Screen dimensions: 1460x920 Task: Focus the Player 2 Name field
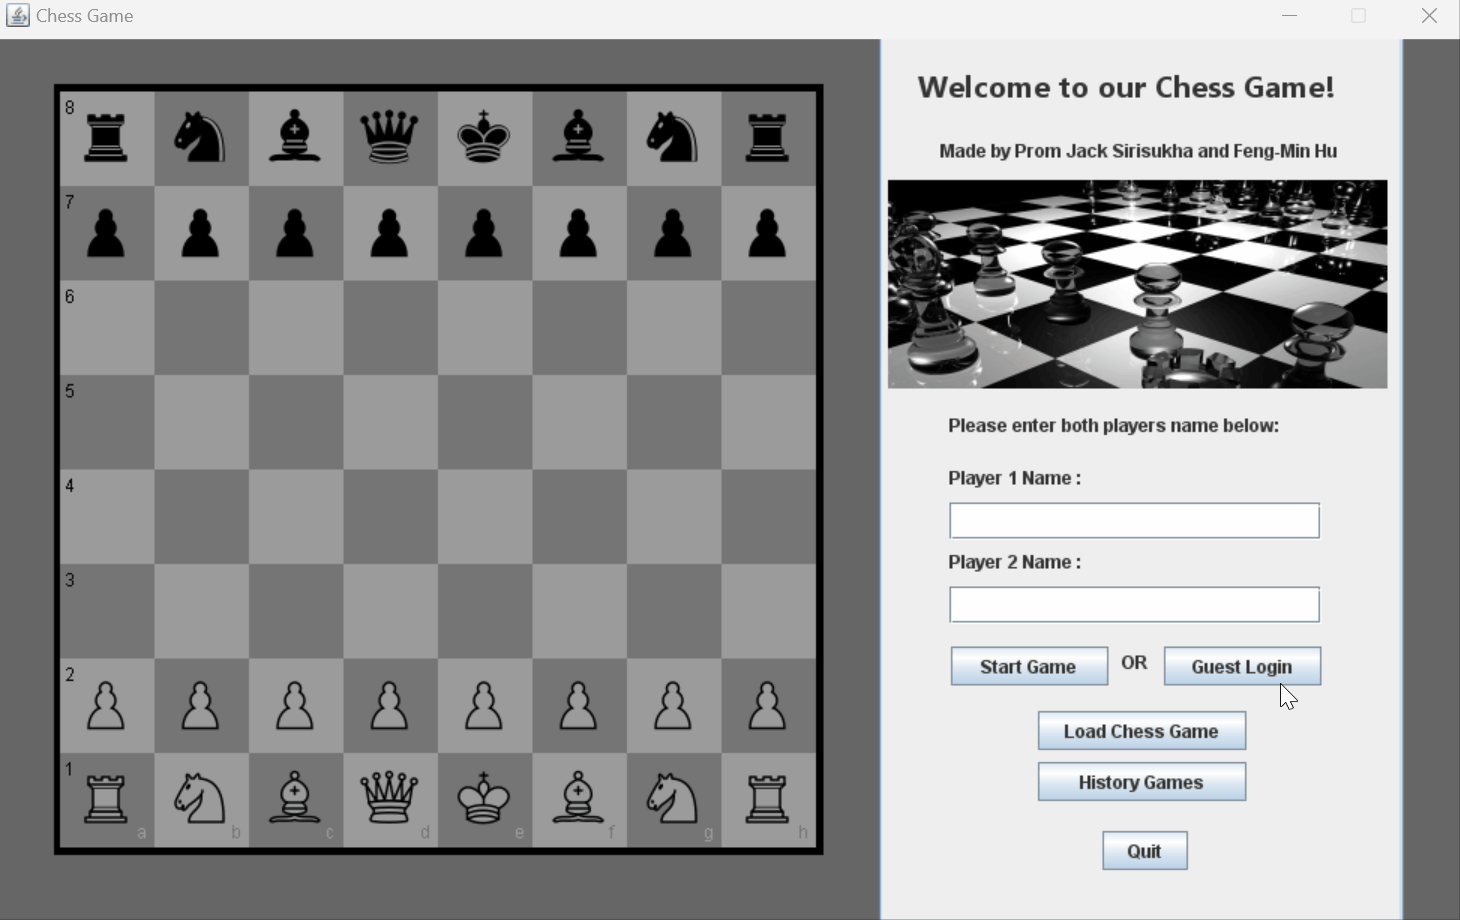[x=1134, y=605]
